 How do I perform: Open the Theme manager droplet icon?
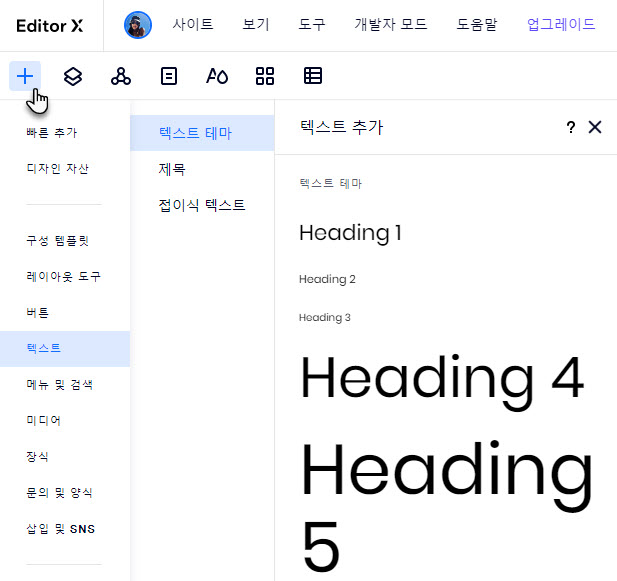(x=217, y=76)
